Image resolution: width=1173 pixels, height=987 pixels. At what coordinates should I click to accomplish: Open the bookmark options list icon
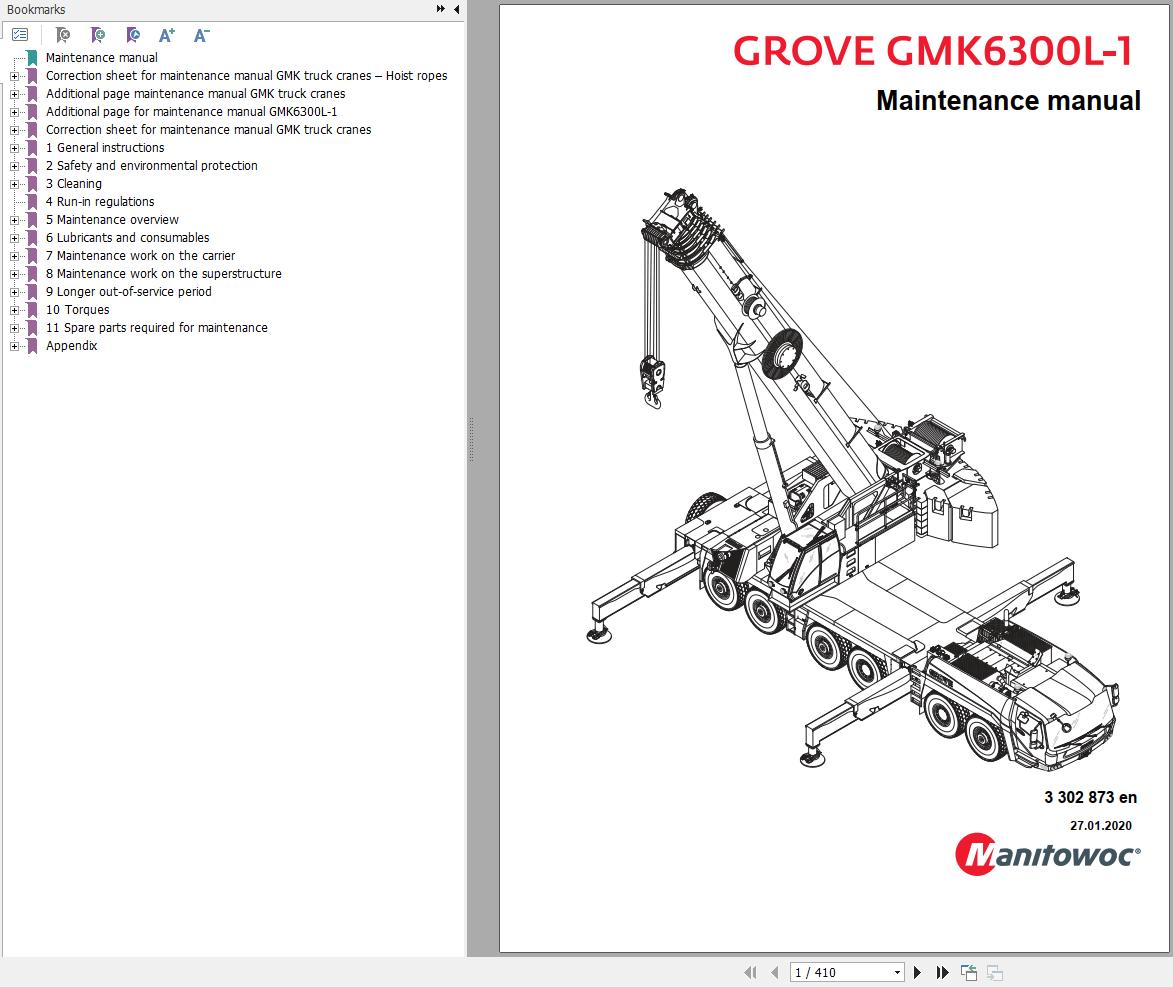[19, 35]
